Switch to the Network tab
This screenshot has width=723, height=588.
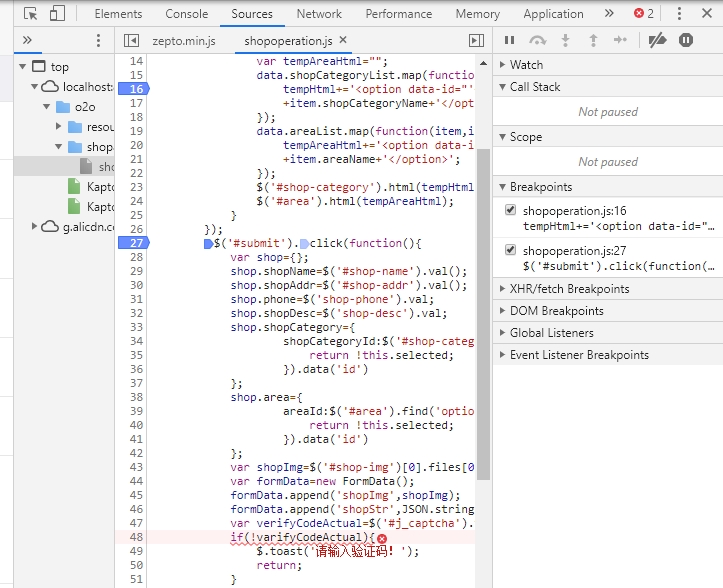(x=319, y=14)
